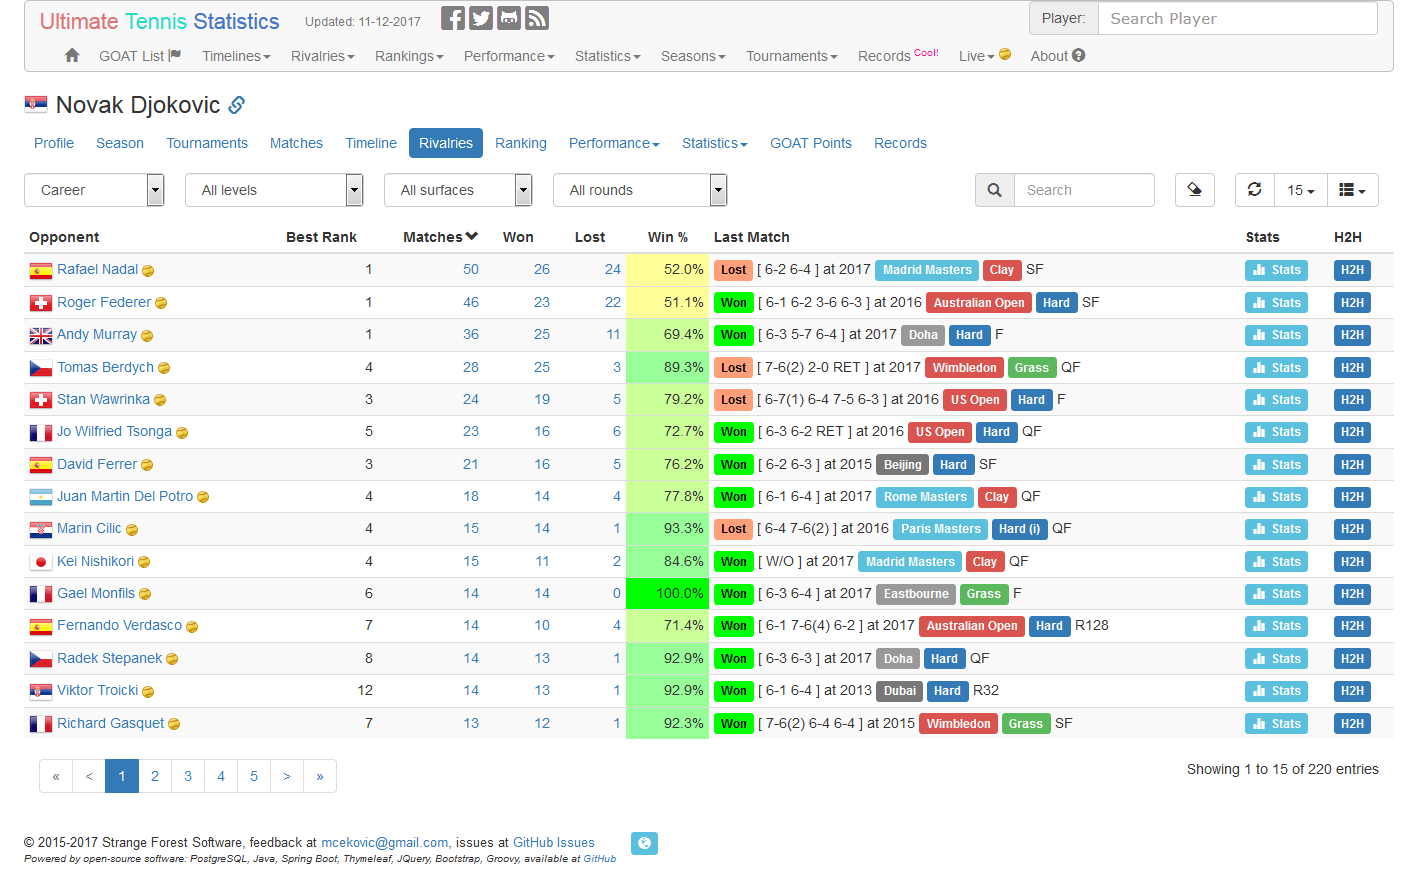Viewport: 1417px width, 886px height.
Task: Expand the Rivalries navbar menu
Action: tap(323, 56)
